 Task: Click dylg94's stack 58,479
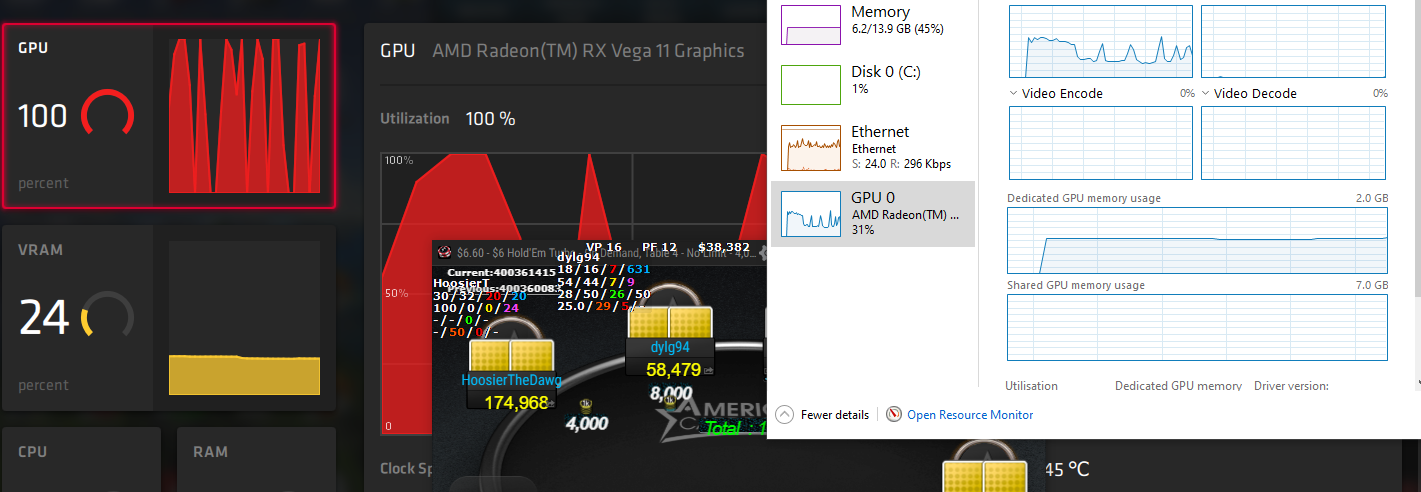674,369
